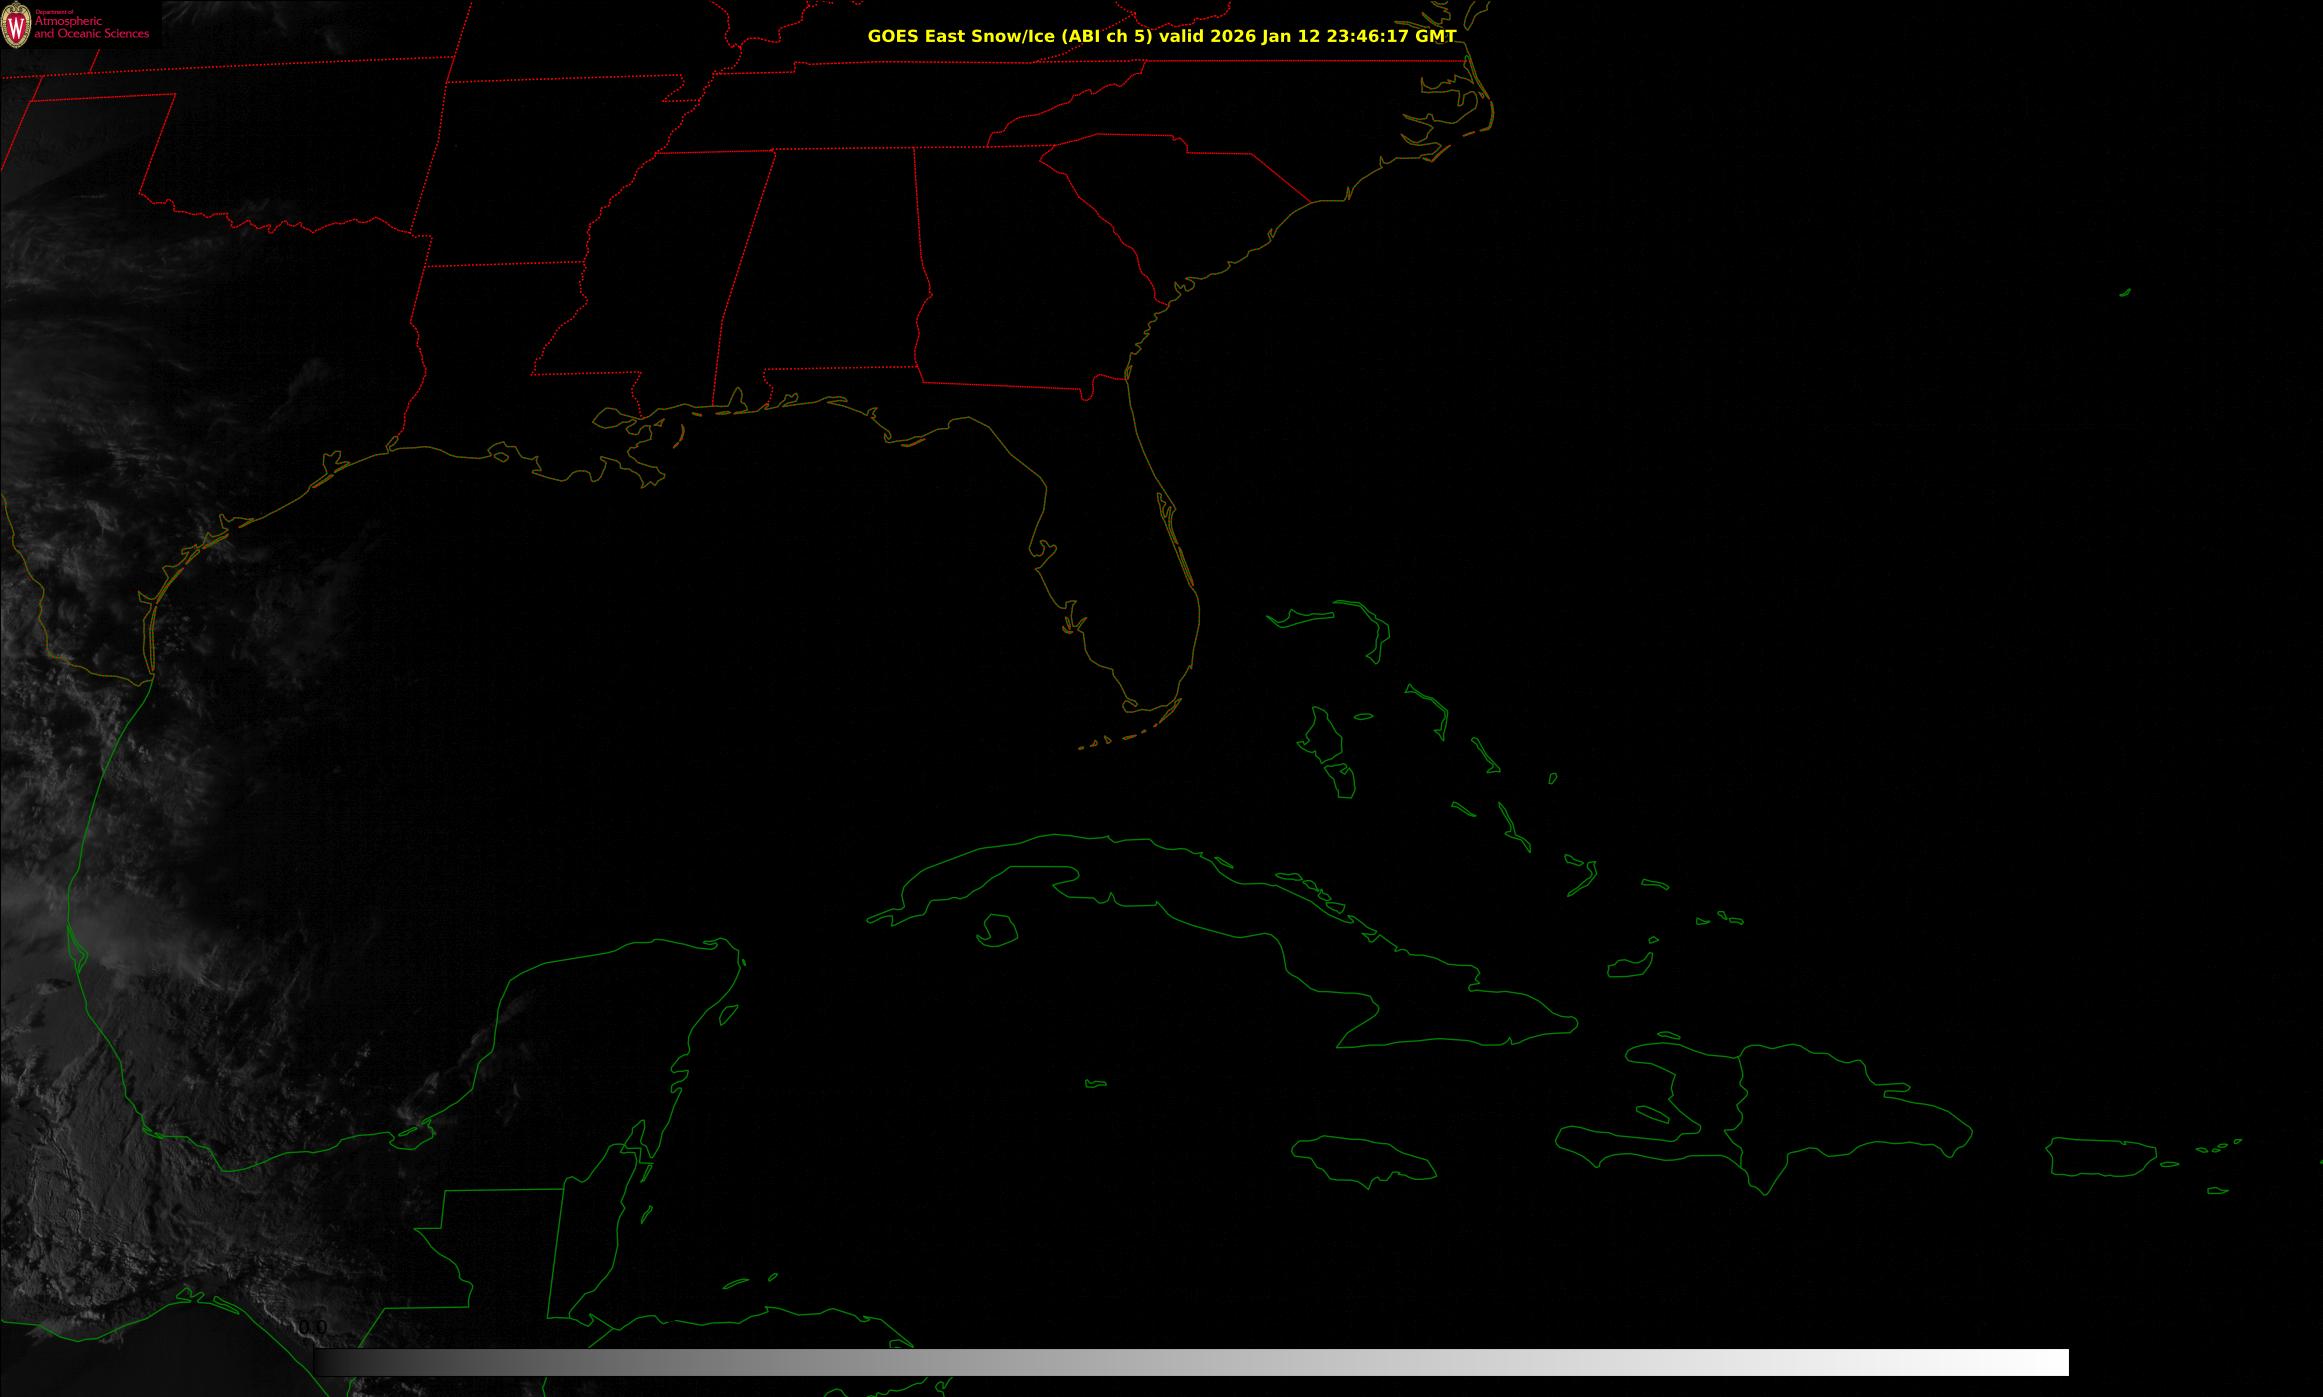
Task: Click the University of Wisconsin W crest logo
Action: [x=16, y=25]
